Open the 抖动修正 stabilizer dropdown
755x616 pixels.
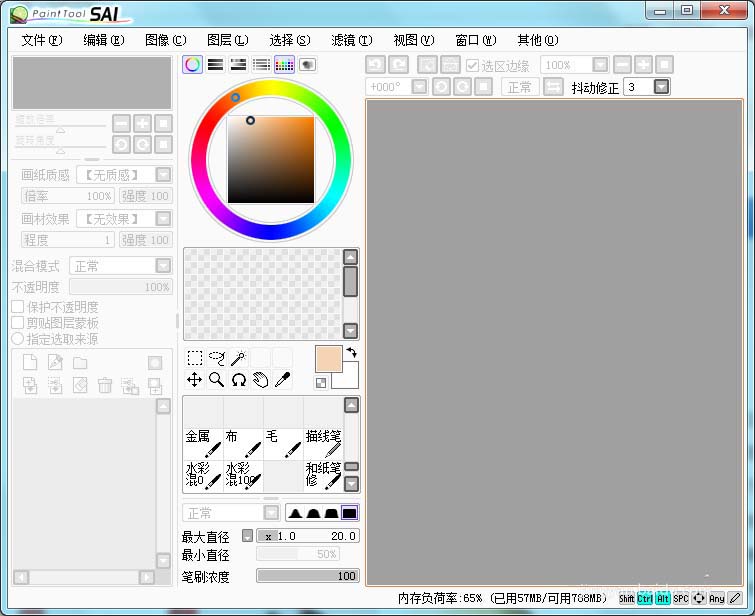[661, 87]
